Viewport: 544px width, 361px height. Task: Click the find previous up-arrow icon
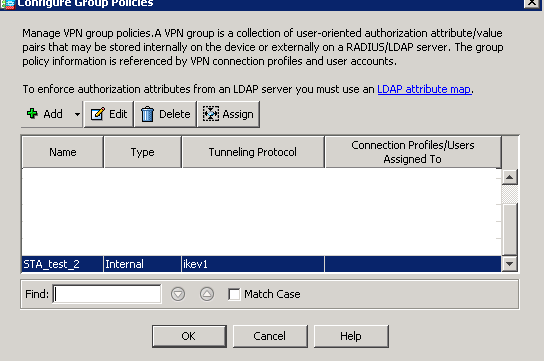pos(207,294)
